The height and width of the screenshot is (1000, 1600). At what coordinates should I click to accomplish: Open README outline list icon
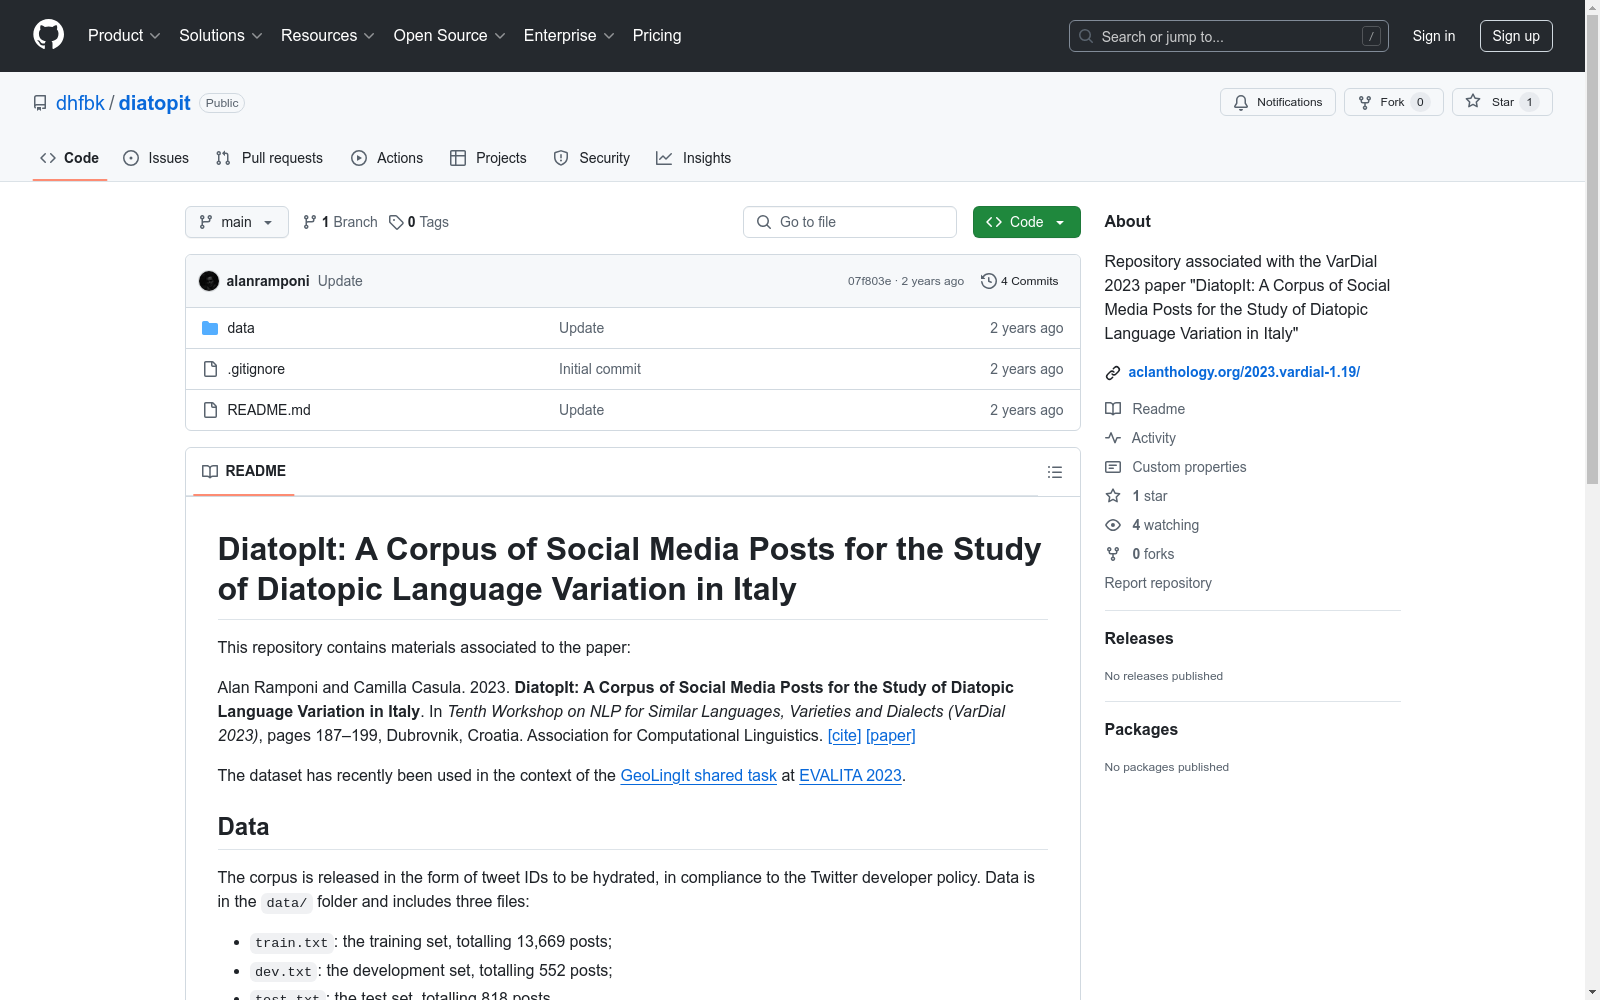1055,472
